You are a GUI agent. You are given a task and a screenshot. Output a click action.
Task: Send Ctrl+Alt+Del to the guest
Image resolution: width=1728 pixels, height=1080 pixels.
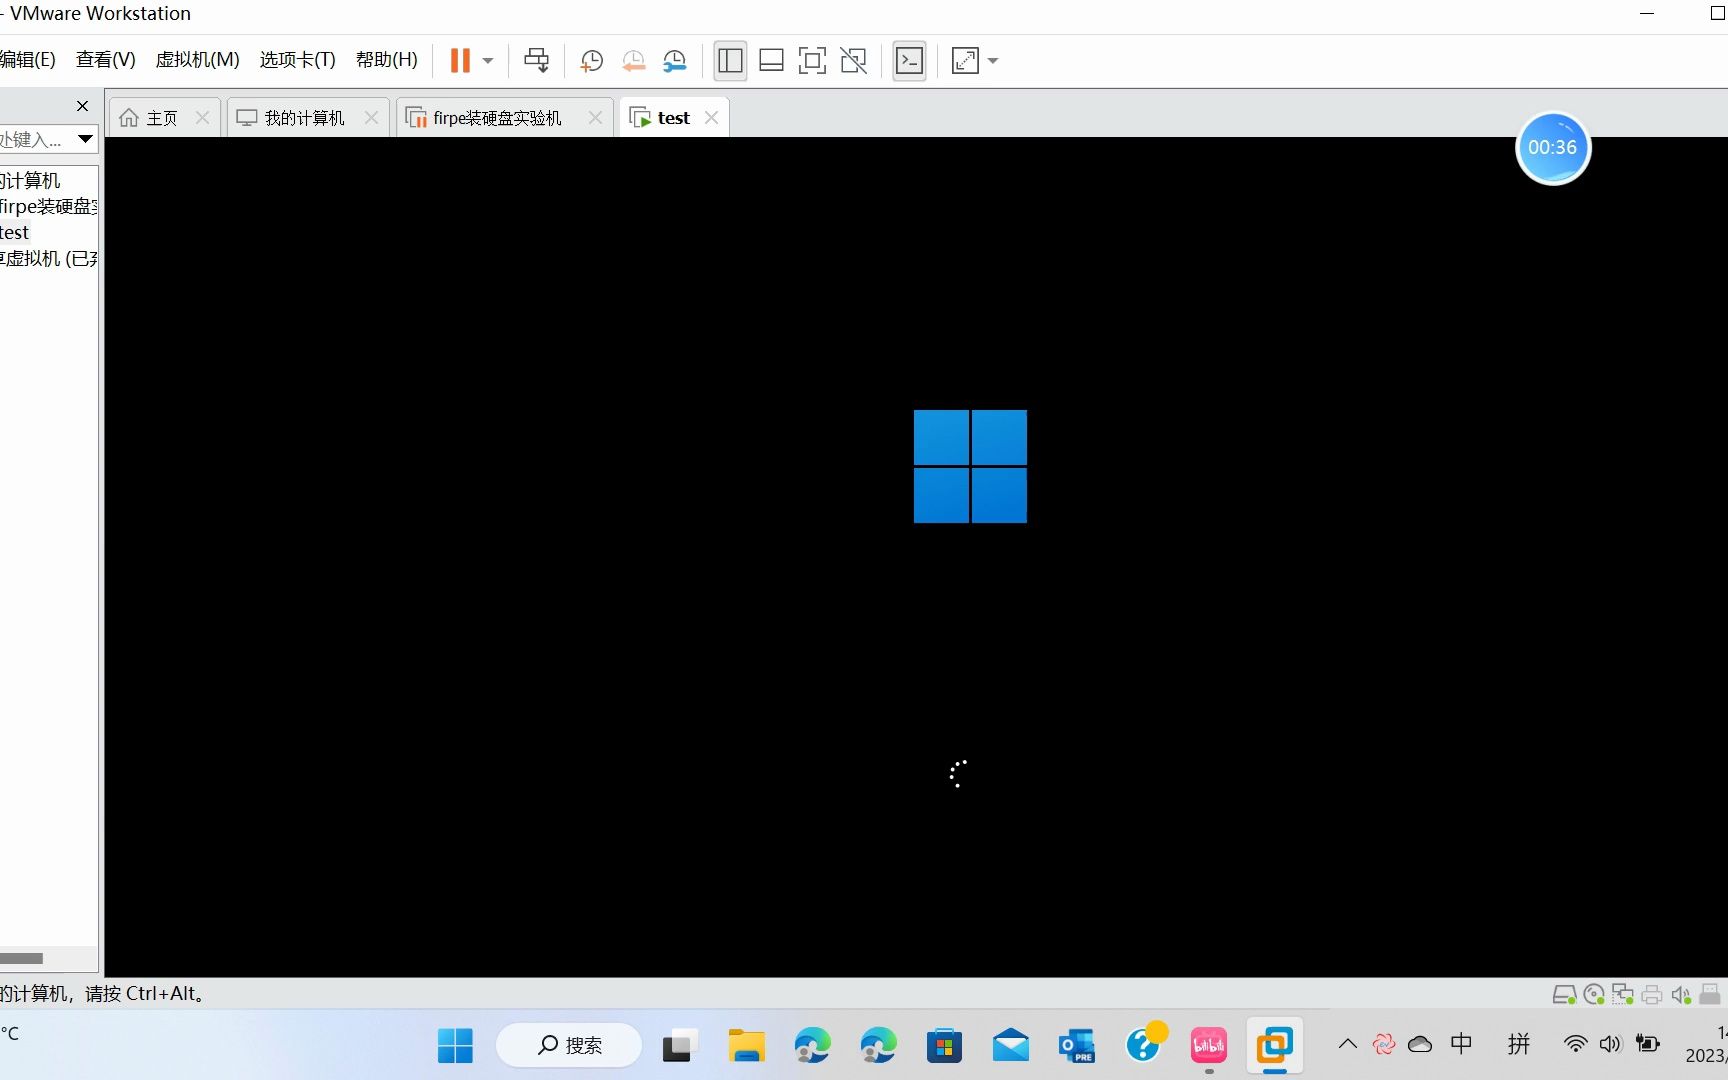(537, 60)
